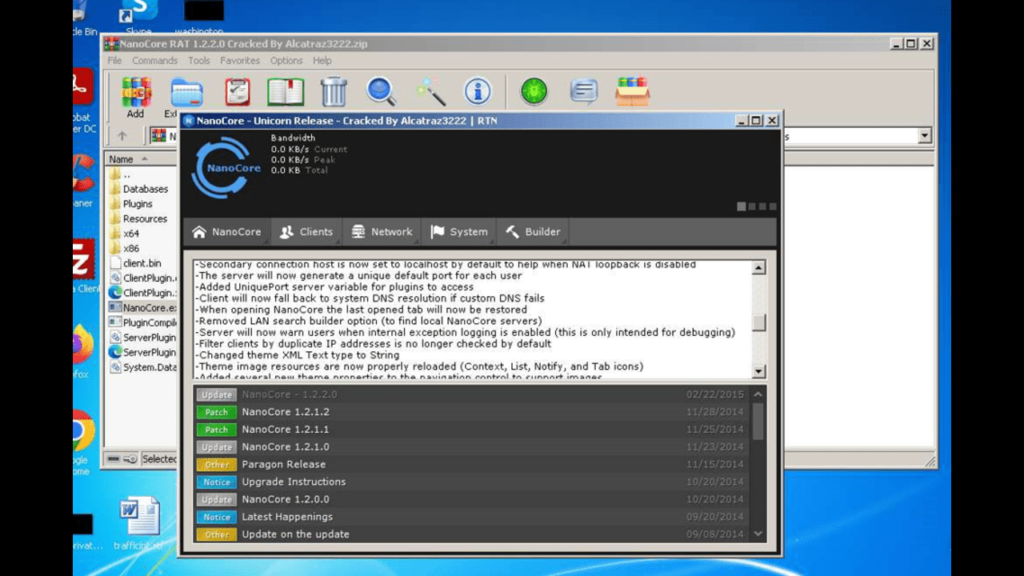Select the Google Chrome desktop icon
The height and width of the screenshot is (576, 1024).
point(83,440)
